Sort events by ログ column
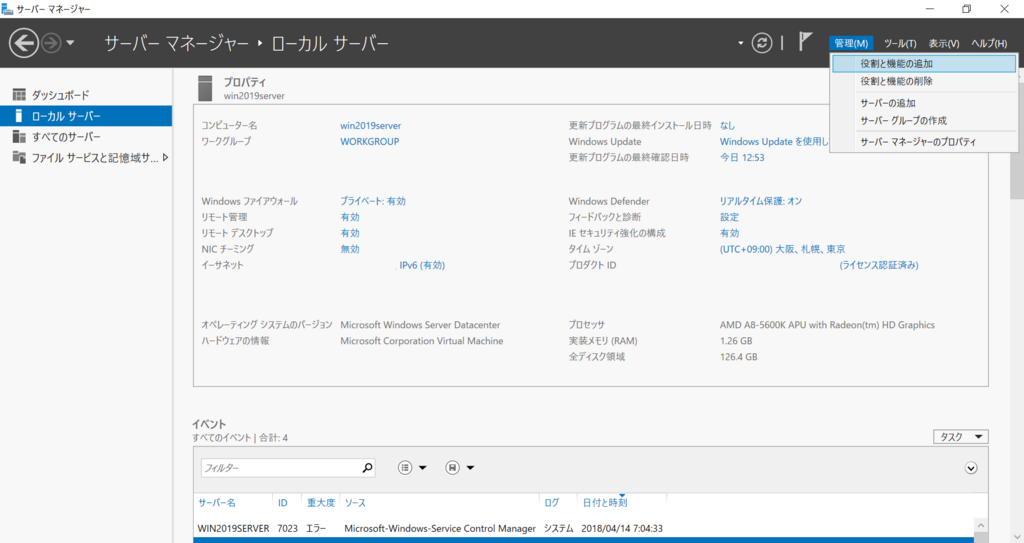 point(552,502)
